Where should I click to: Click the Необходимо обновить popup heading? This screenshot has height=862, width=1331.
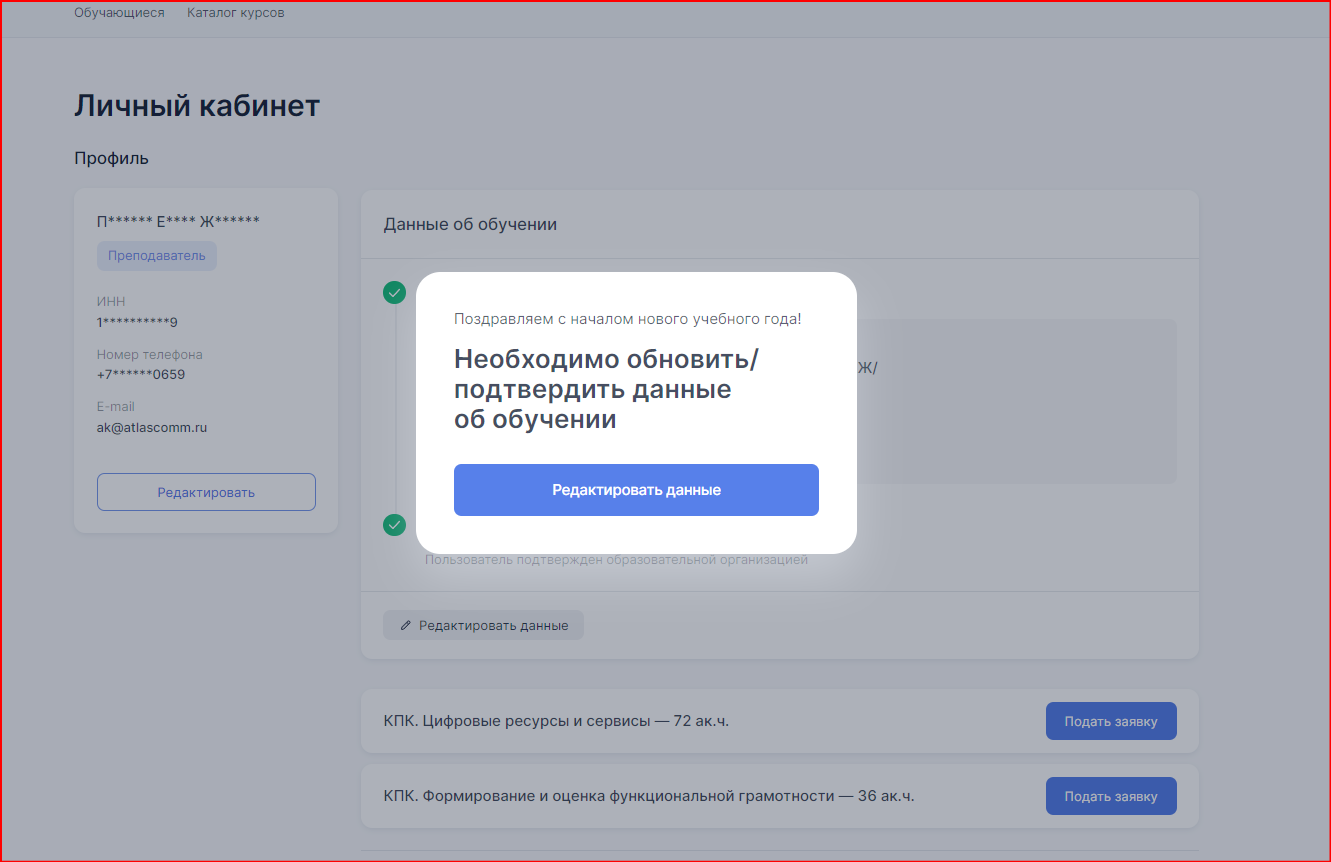click(x=604, y=389)
